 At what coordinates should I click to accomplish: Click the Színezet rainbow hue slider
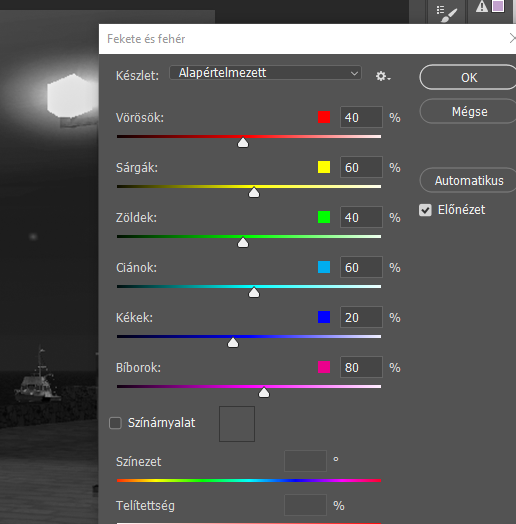coord(249,481)
